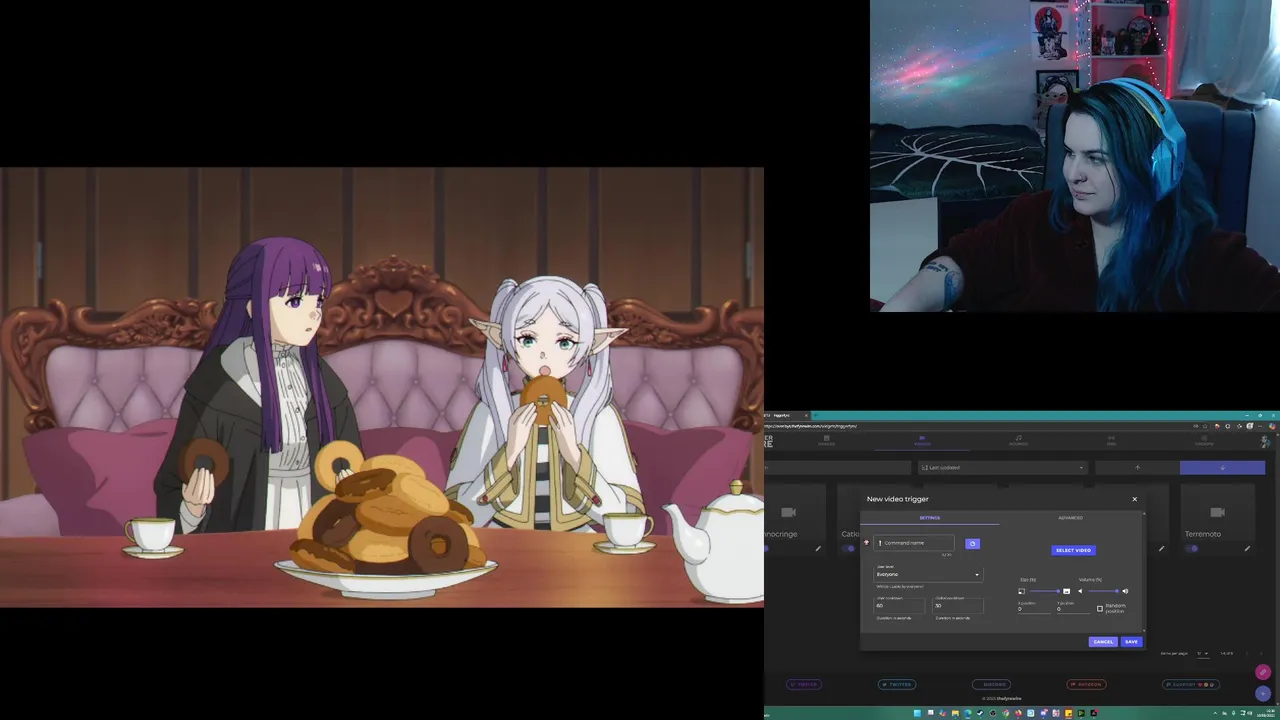Adjust the Size slider handle
Screen dimensions: 1280x720
coord(1058,591)
